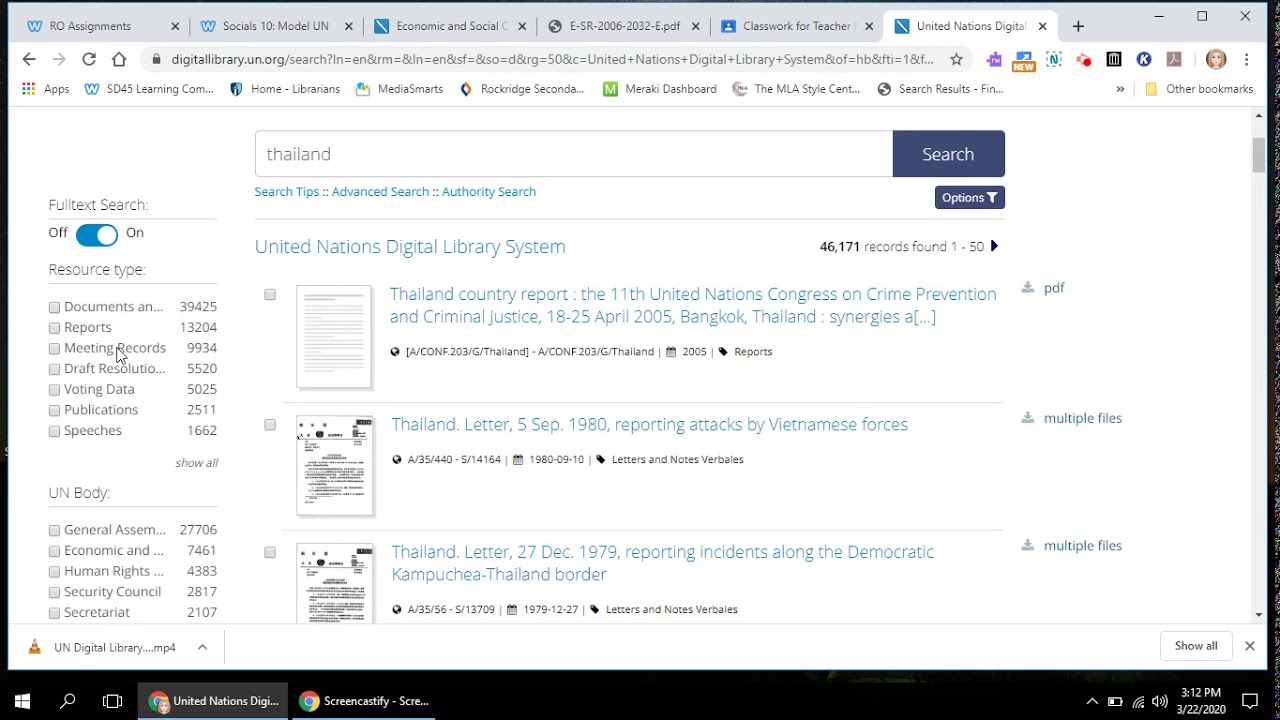Show hidden tray icons with the up arrow
Screen dimensions: 1280x720
coord(1092,701)
